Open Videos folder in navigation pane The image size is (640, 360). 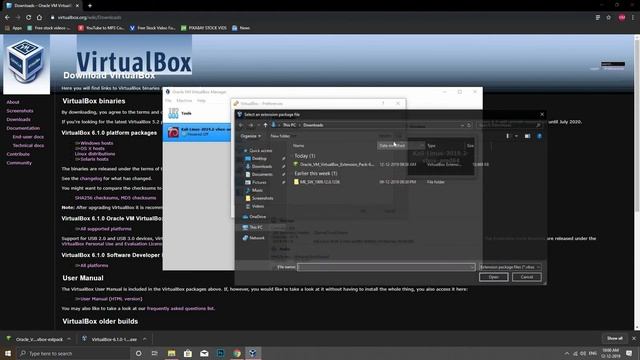(x=258, y=207)
